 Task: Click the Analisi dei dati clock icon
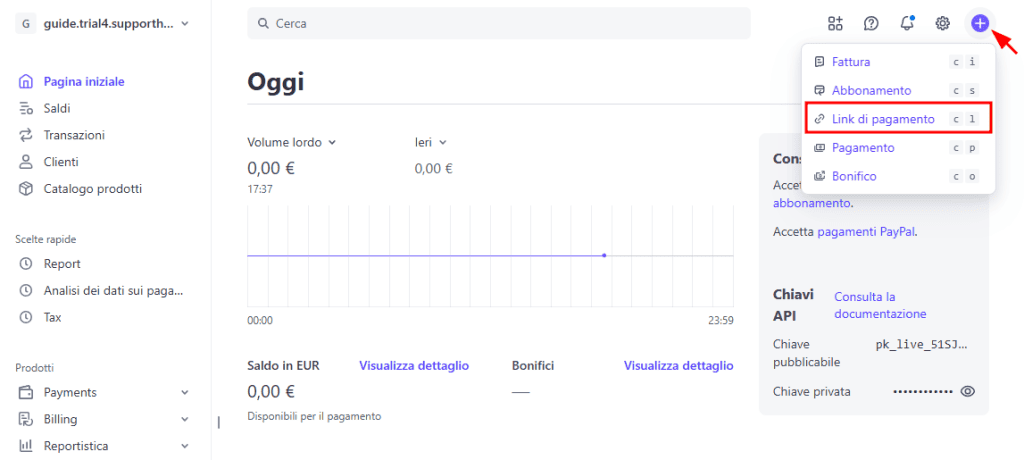(x=25, y=291)
